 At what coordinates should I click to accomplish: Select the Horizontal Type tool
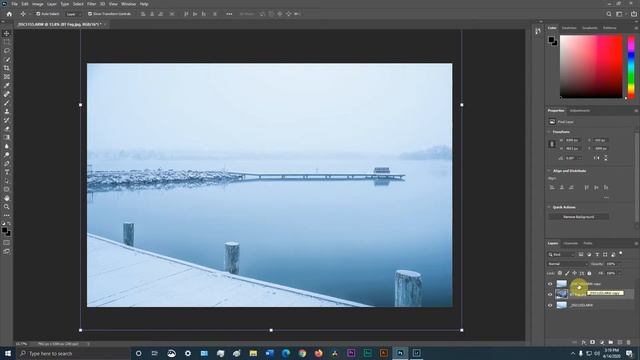[7, 172]
